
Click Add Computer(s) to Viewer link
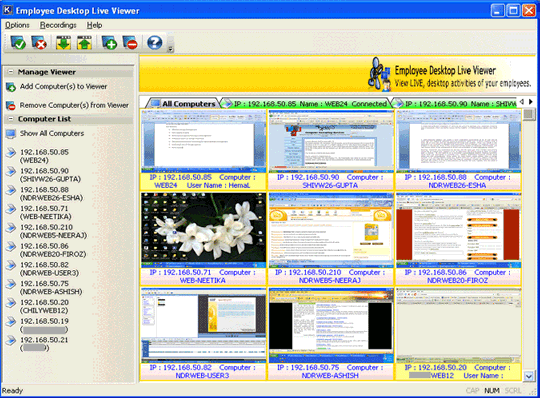63,86
